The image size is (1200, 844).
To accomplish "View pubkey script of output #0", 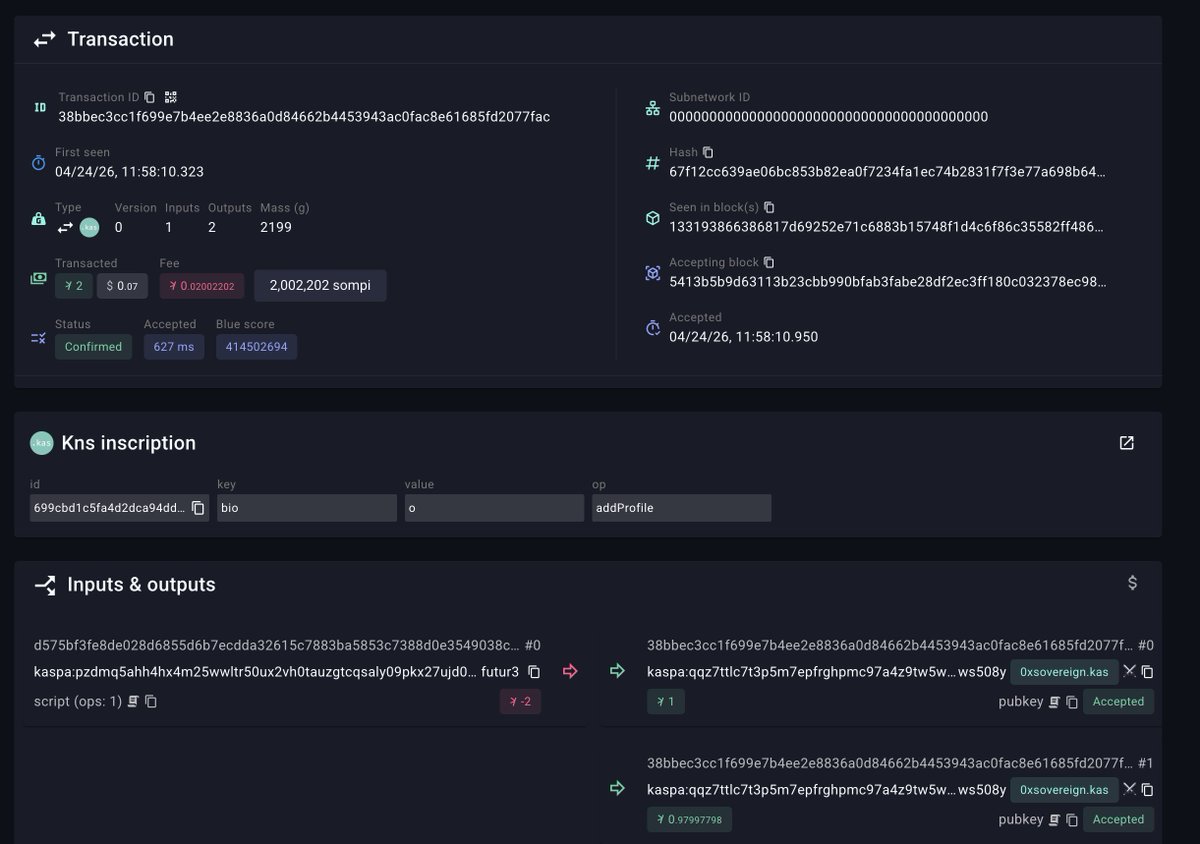I will tap(1053, 702).
